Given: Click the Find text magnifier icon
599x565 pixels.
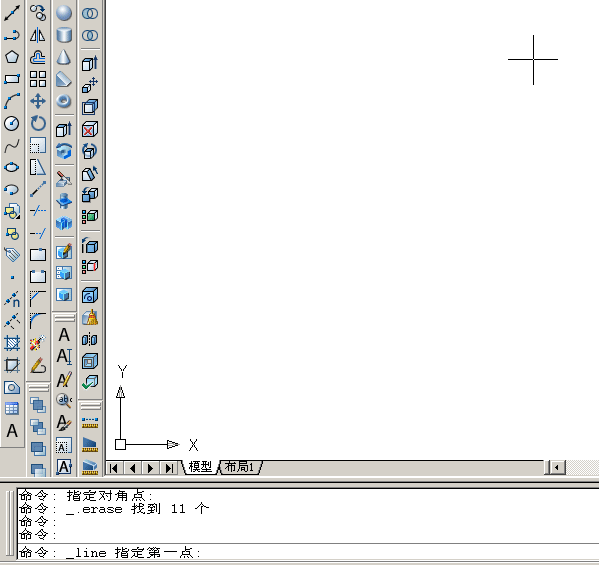Looking at the screenshot, I should click(x=64, y=401).
